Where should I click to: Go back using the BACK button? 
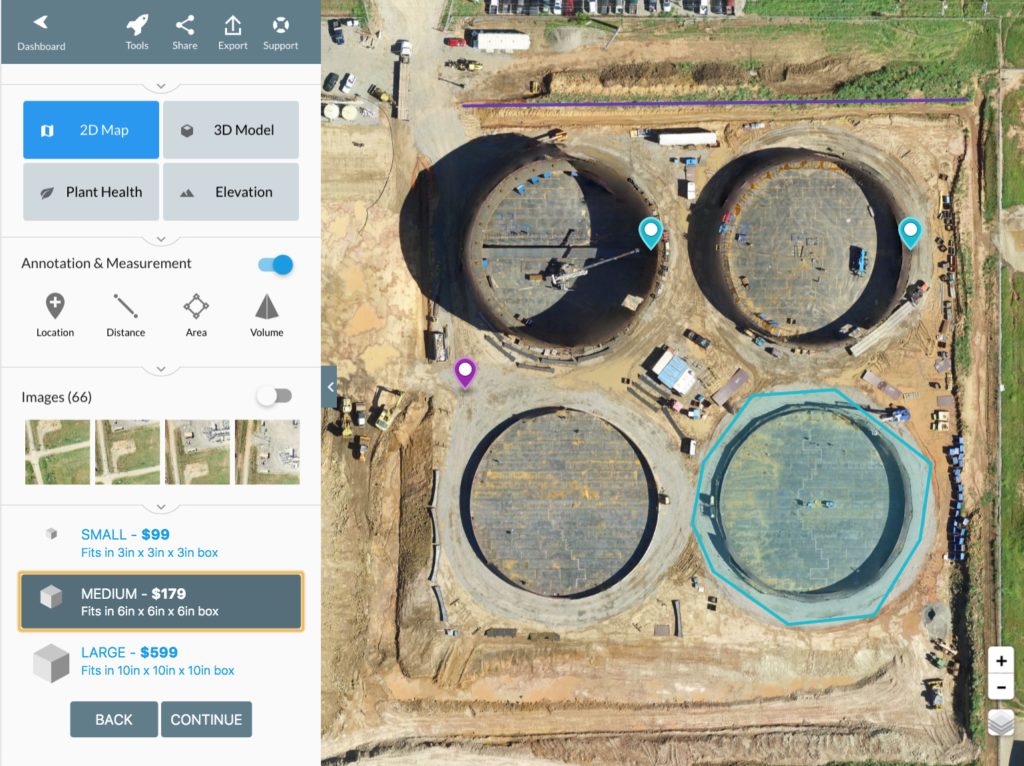(x=113, y=719)
